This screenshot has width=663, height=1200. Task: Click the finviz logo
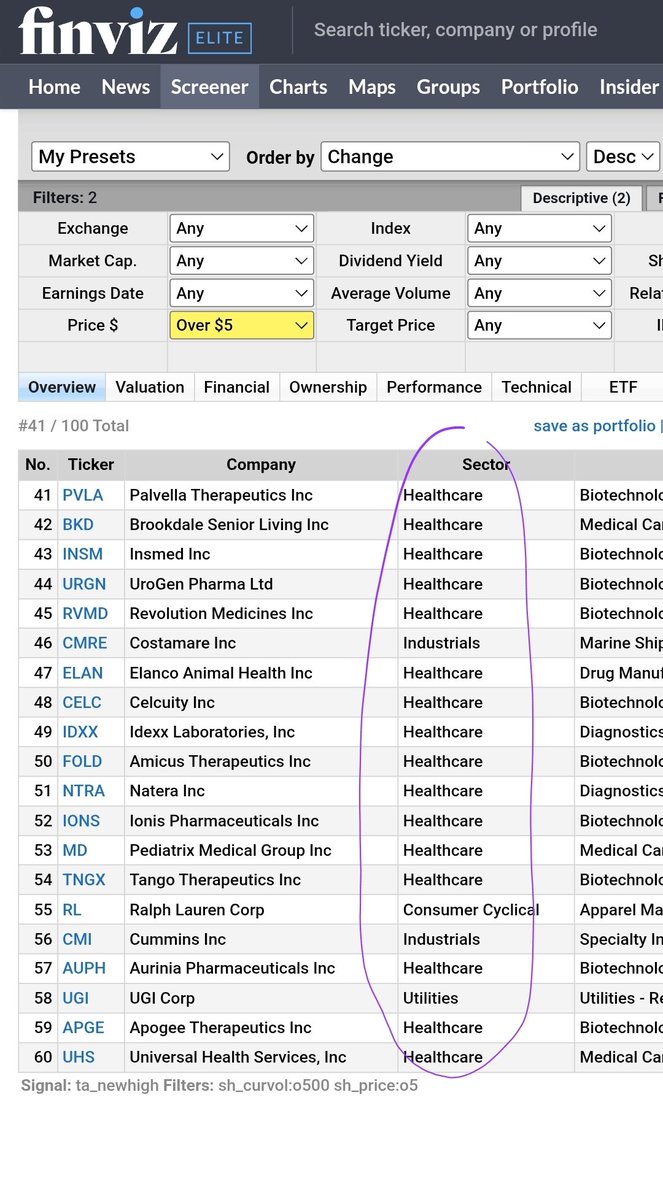coord(99,31)
